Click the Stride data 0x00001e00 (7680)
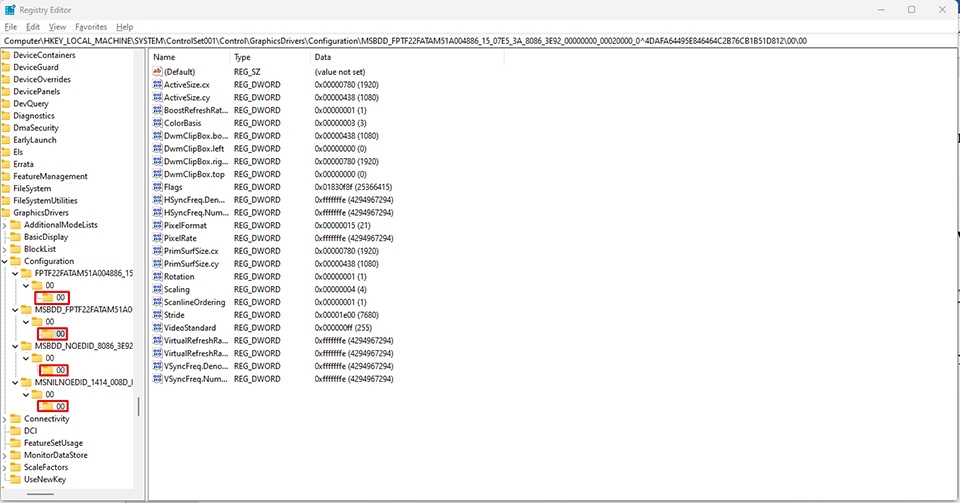This screenshot has height=503, width=960. coord(347,315)
